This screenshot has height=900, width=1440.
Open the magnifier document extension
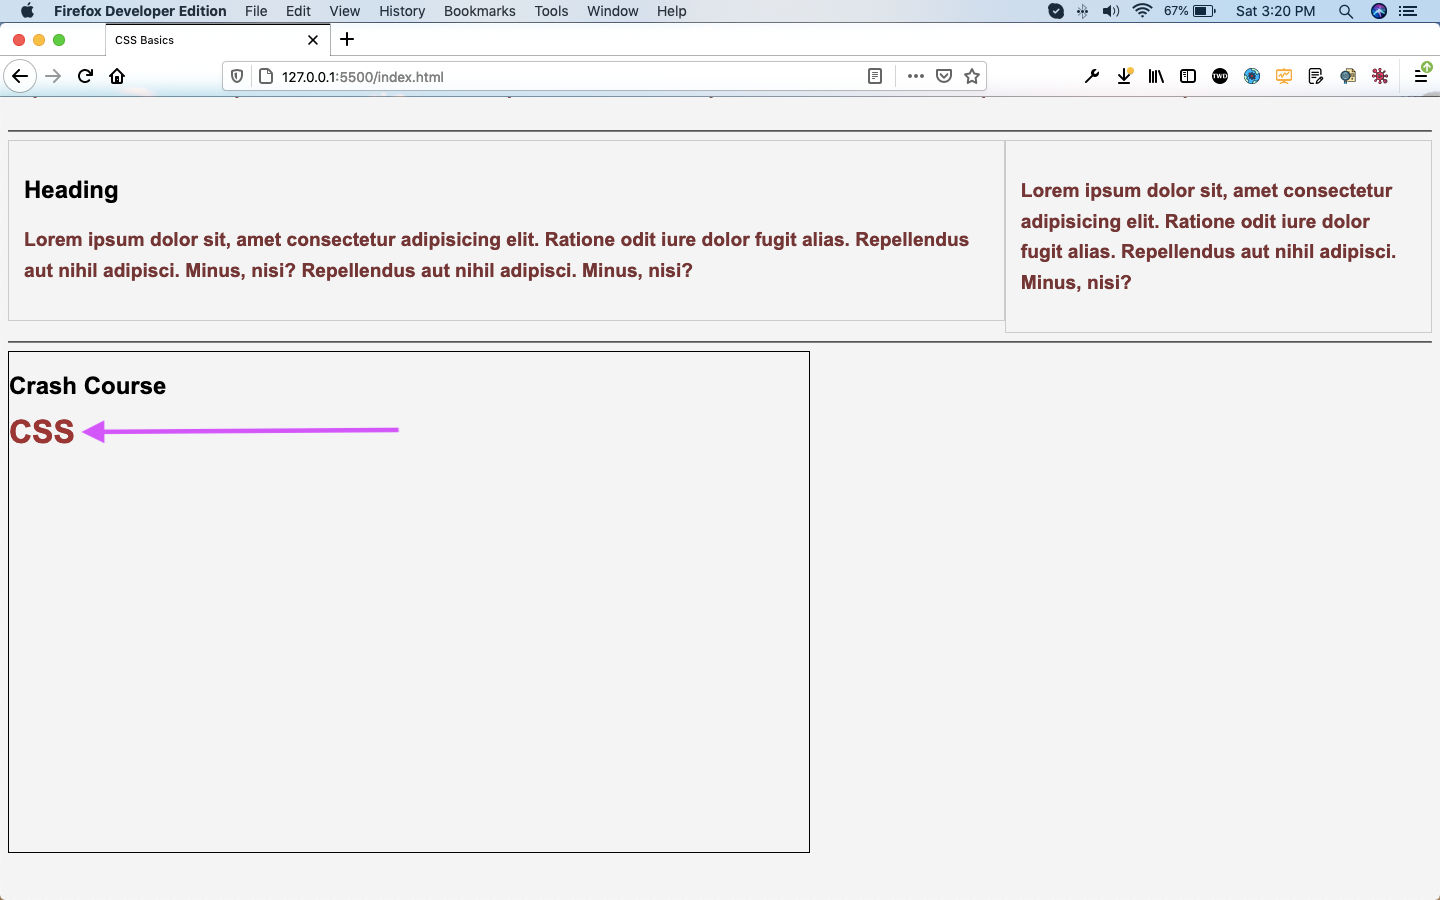(x=1348, y=76)
